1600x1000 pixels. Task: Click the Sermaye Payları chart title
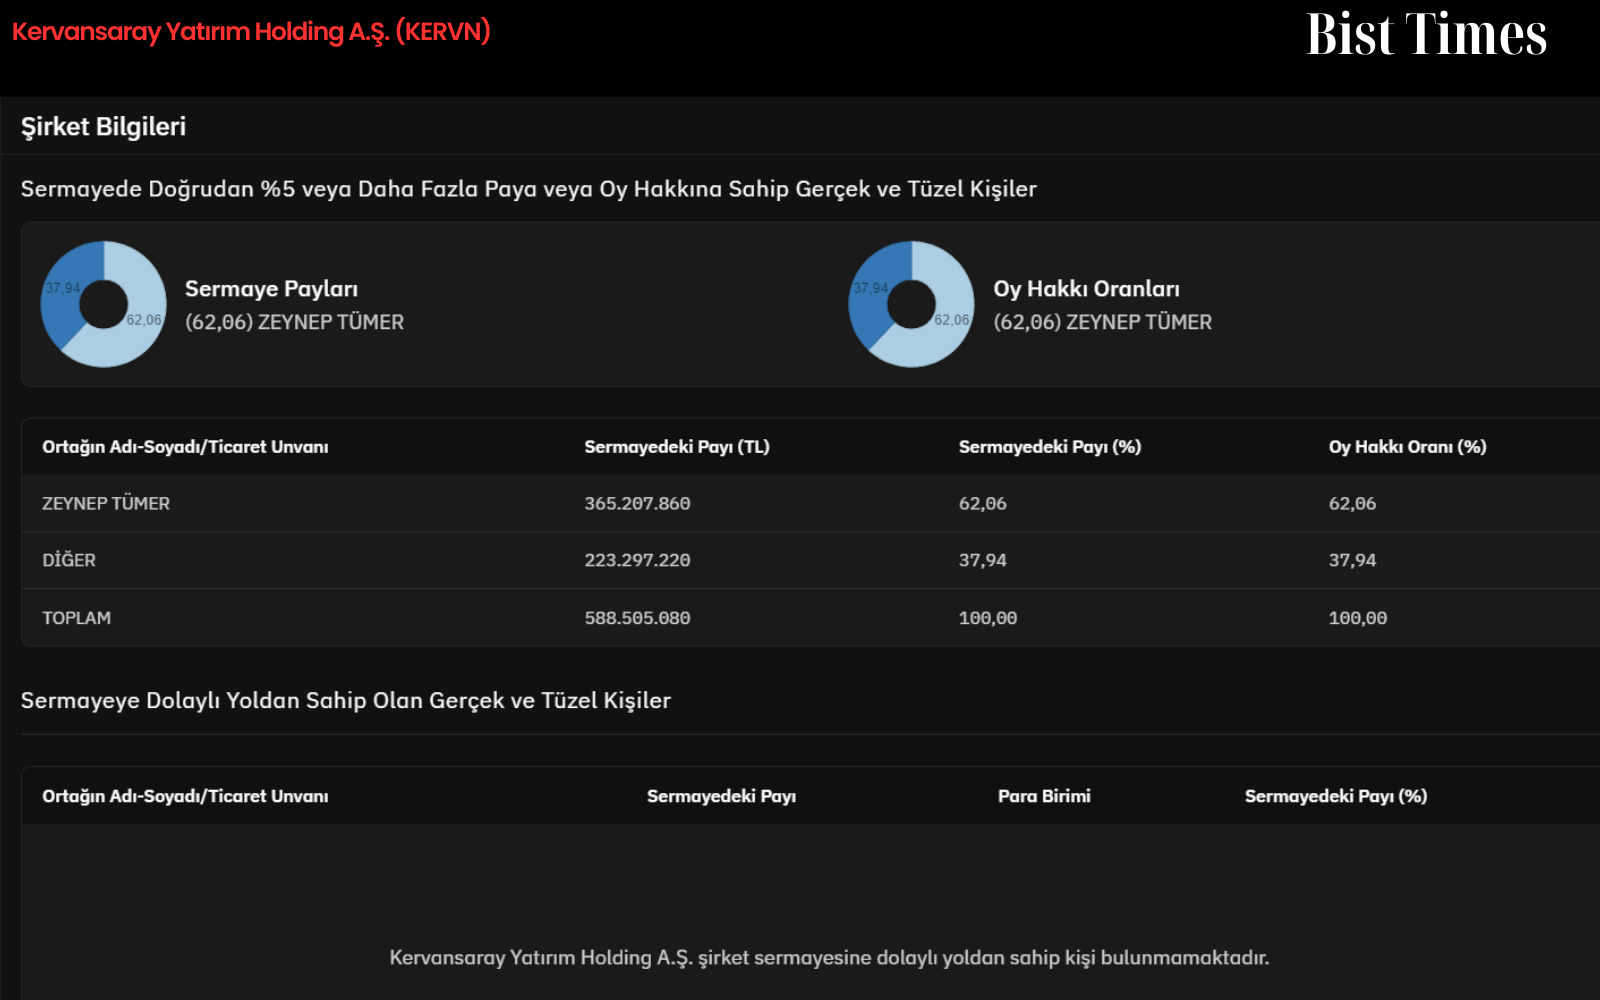(x=271, y=289)
